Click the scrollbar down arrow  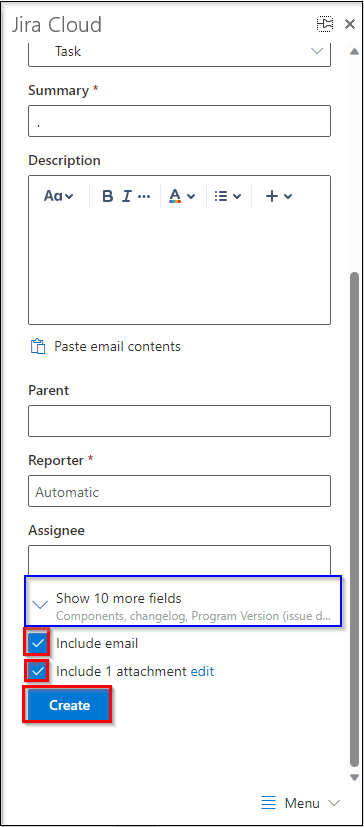pos(355,777)
